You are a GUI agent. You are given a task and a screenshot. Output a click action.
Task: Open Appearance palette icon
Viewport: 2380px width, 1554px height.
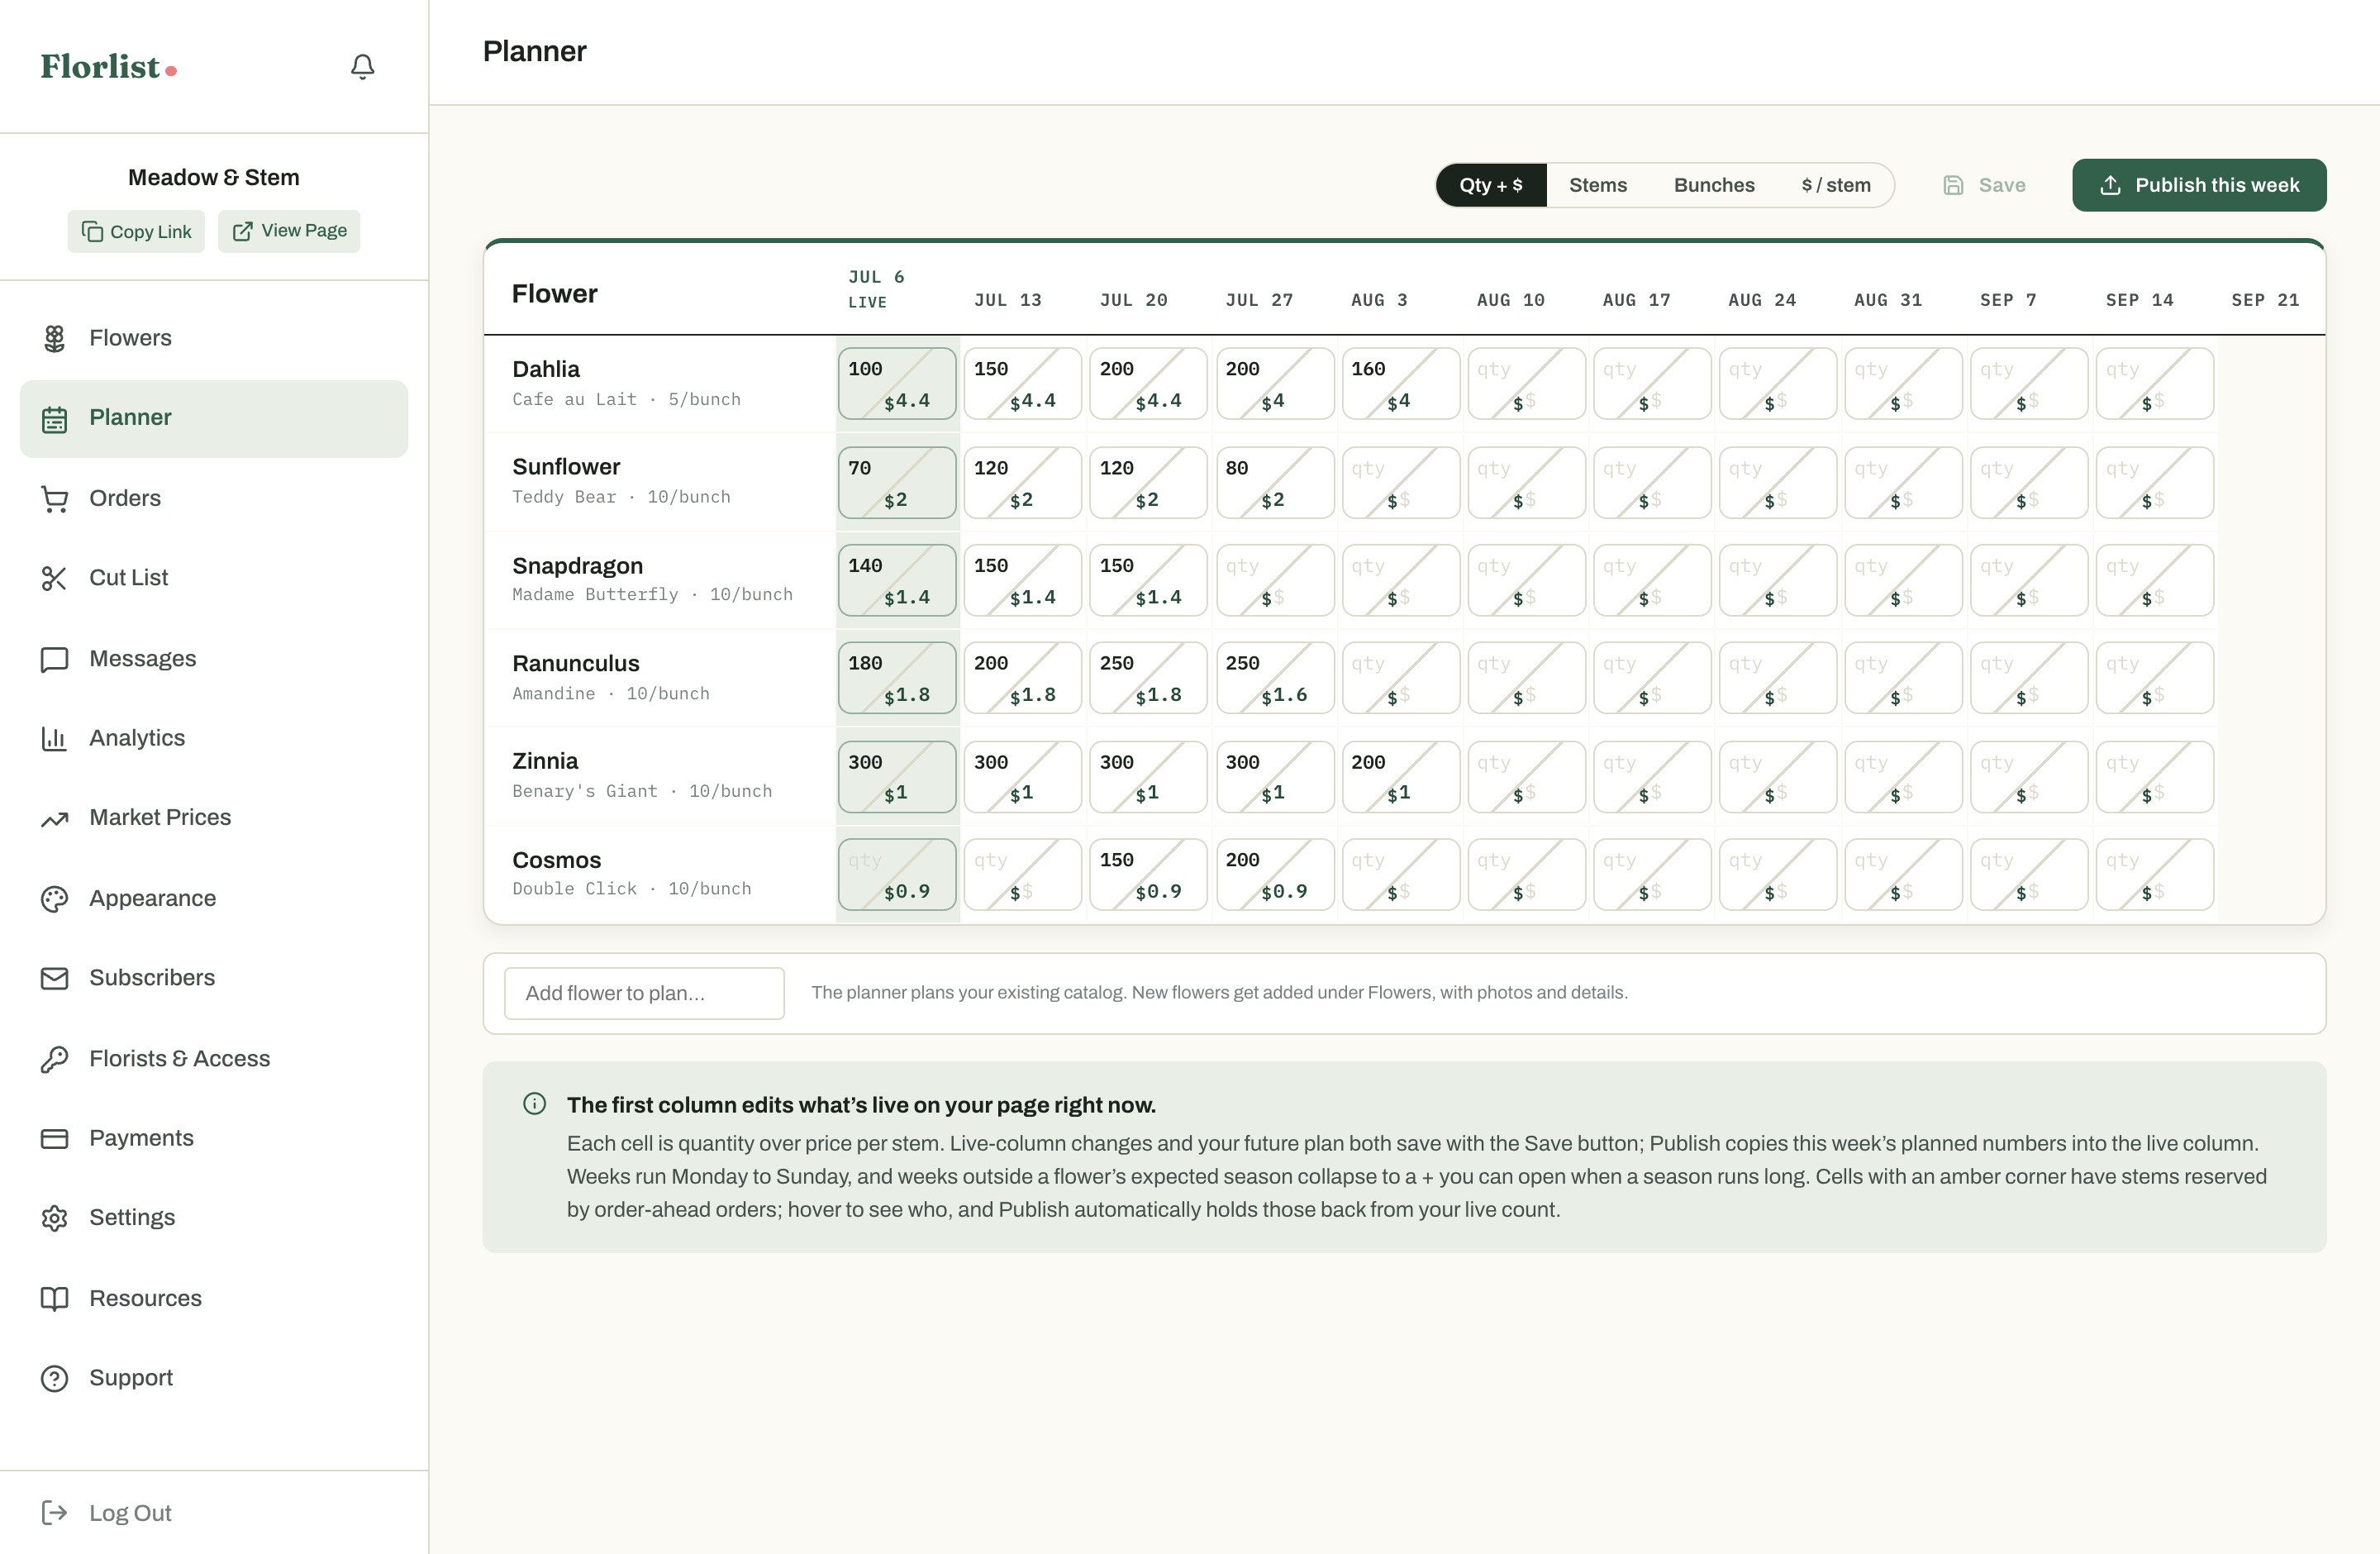pyautogui.click(x=54, y=898)
